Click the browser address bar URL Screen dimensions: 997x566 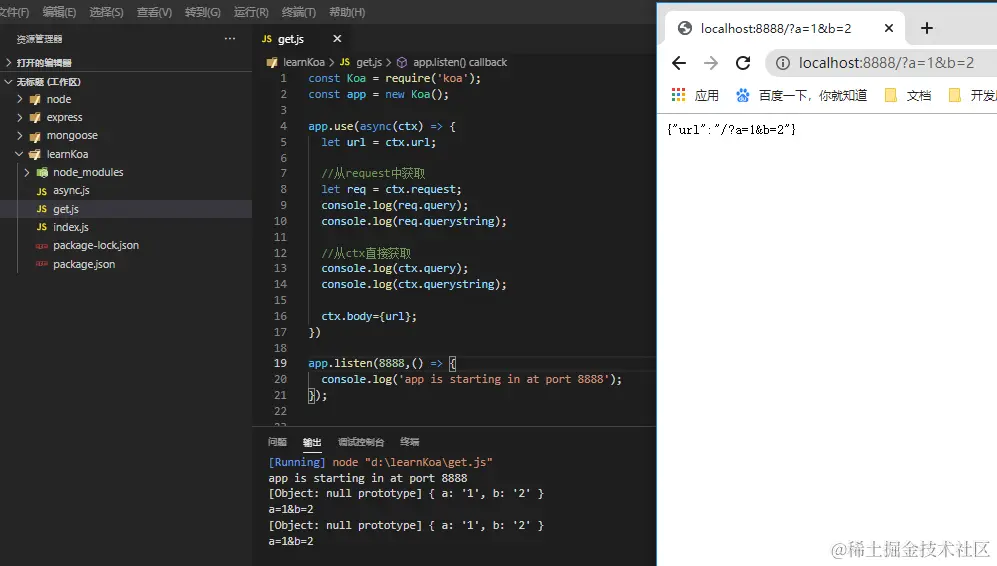click(886, 63)
